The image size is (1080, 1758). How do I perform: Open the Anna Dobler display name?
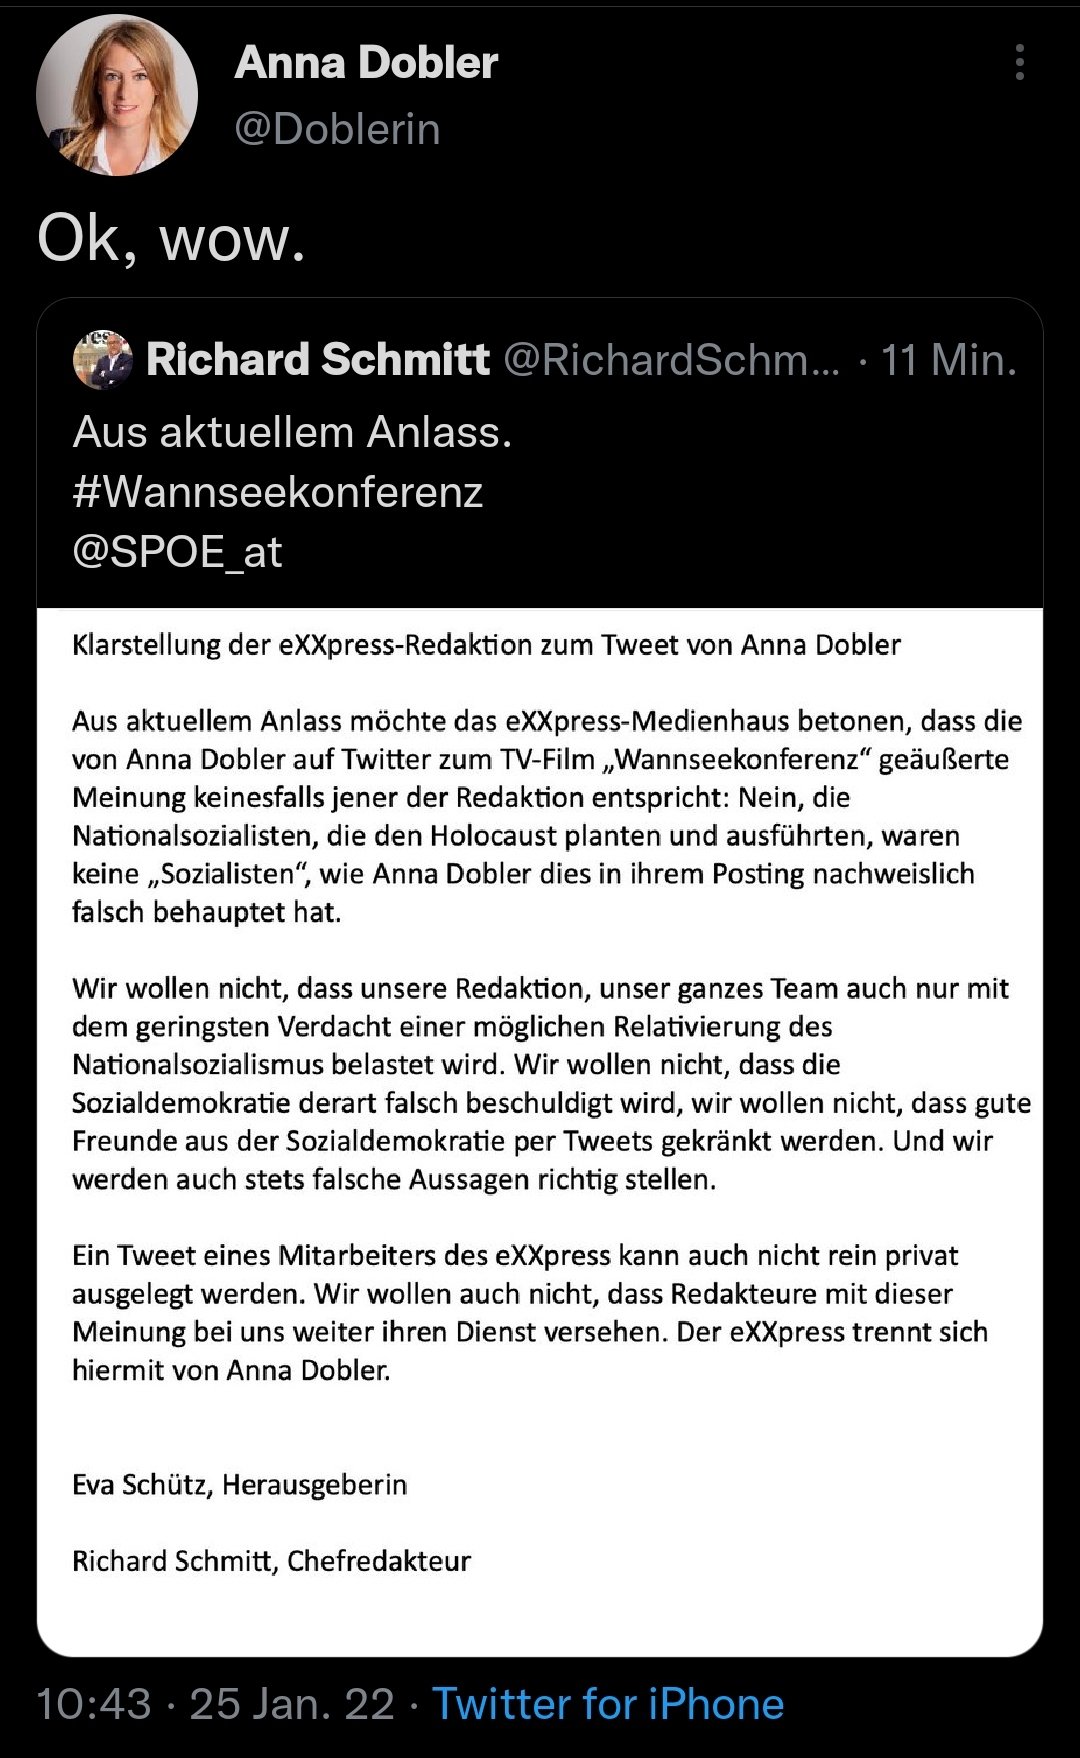click(x=366, y=62)
